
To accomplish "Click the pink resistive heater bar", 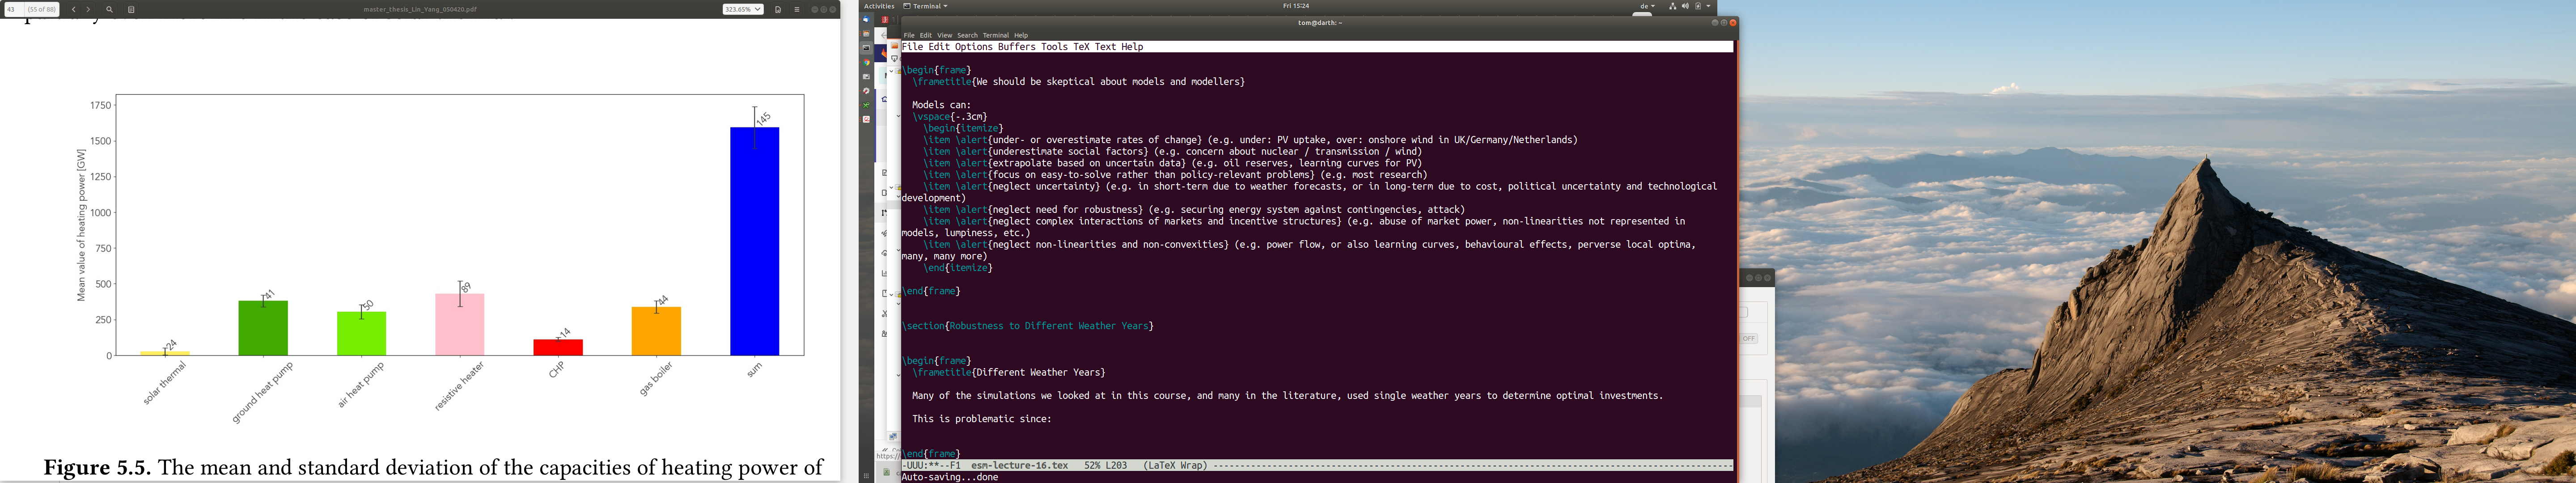I will (x=460, y=325).
